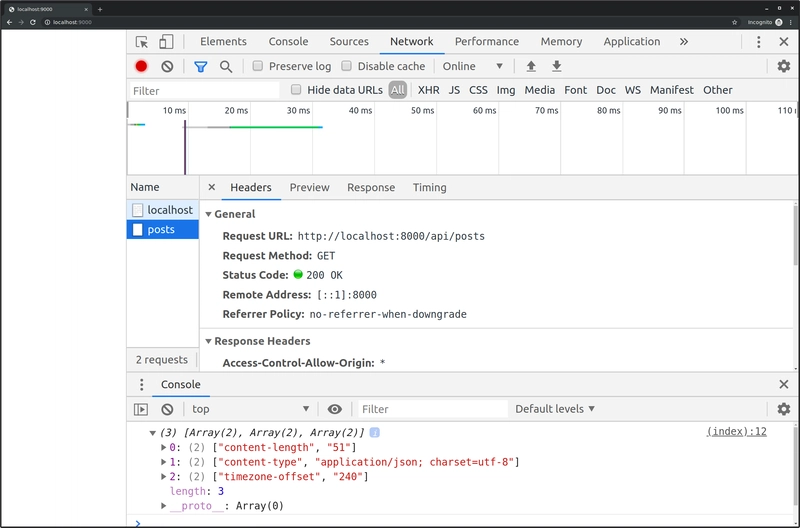This screenshot has height=528, width=800.
Task: Click the array info badge icon
Action: (x=374, y=433)
